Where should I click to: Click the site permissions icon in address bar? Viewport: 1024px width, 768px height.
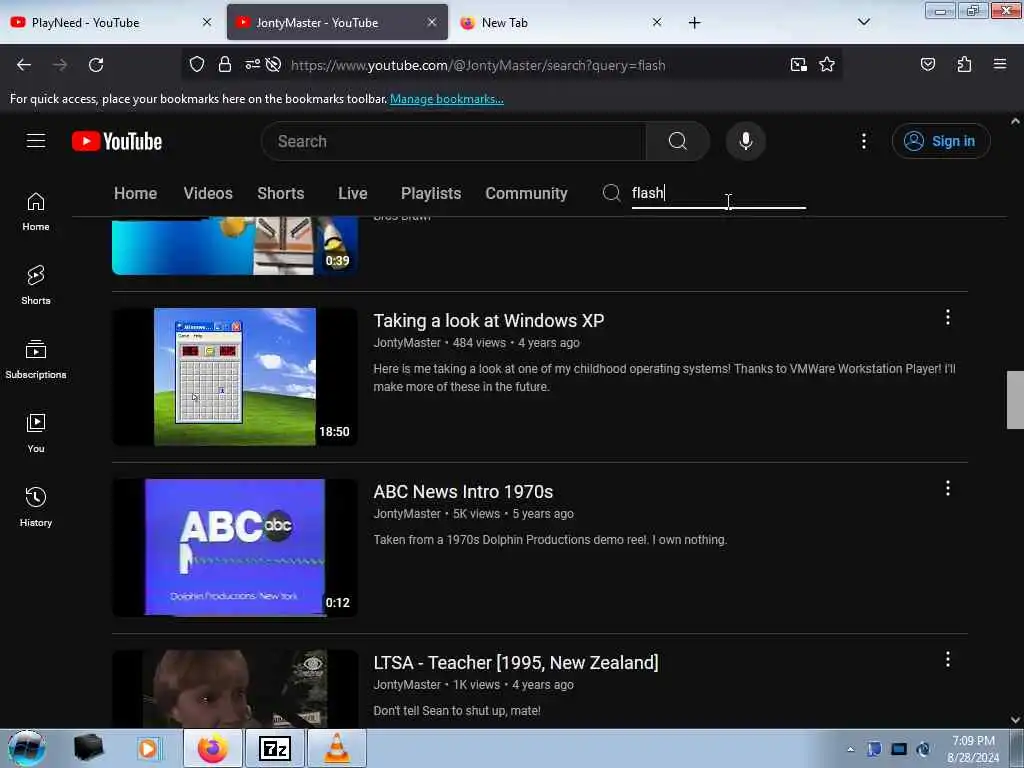[x=252, y=65]
